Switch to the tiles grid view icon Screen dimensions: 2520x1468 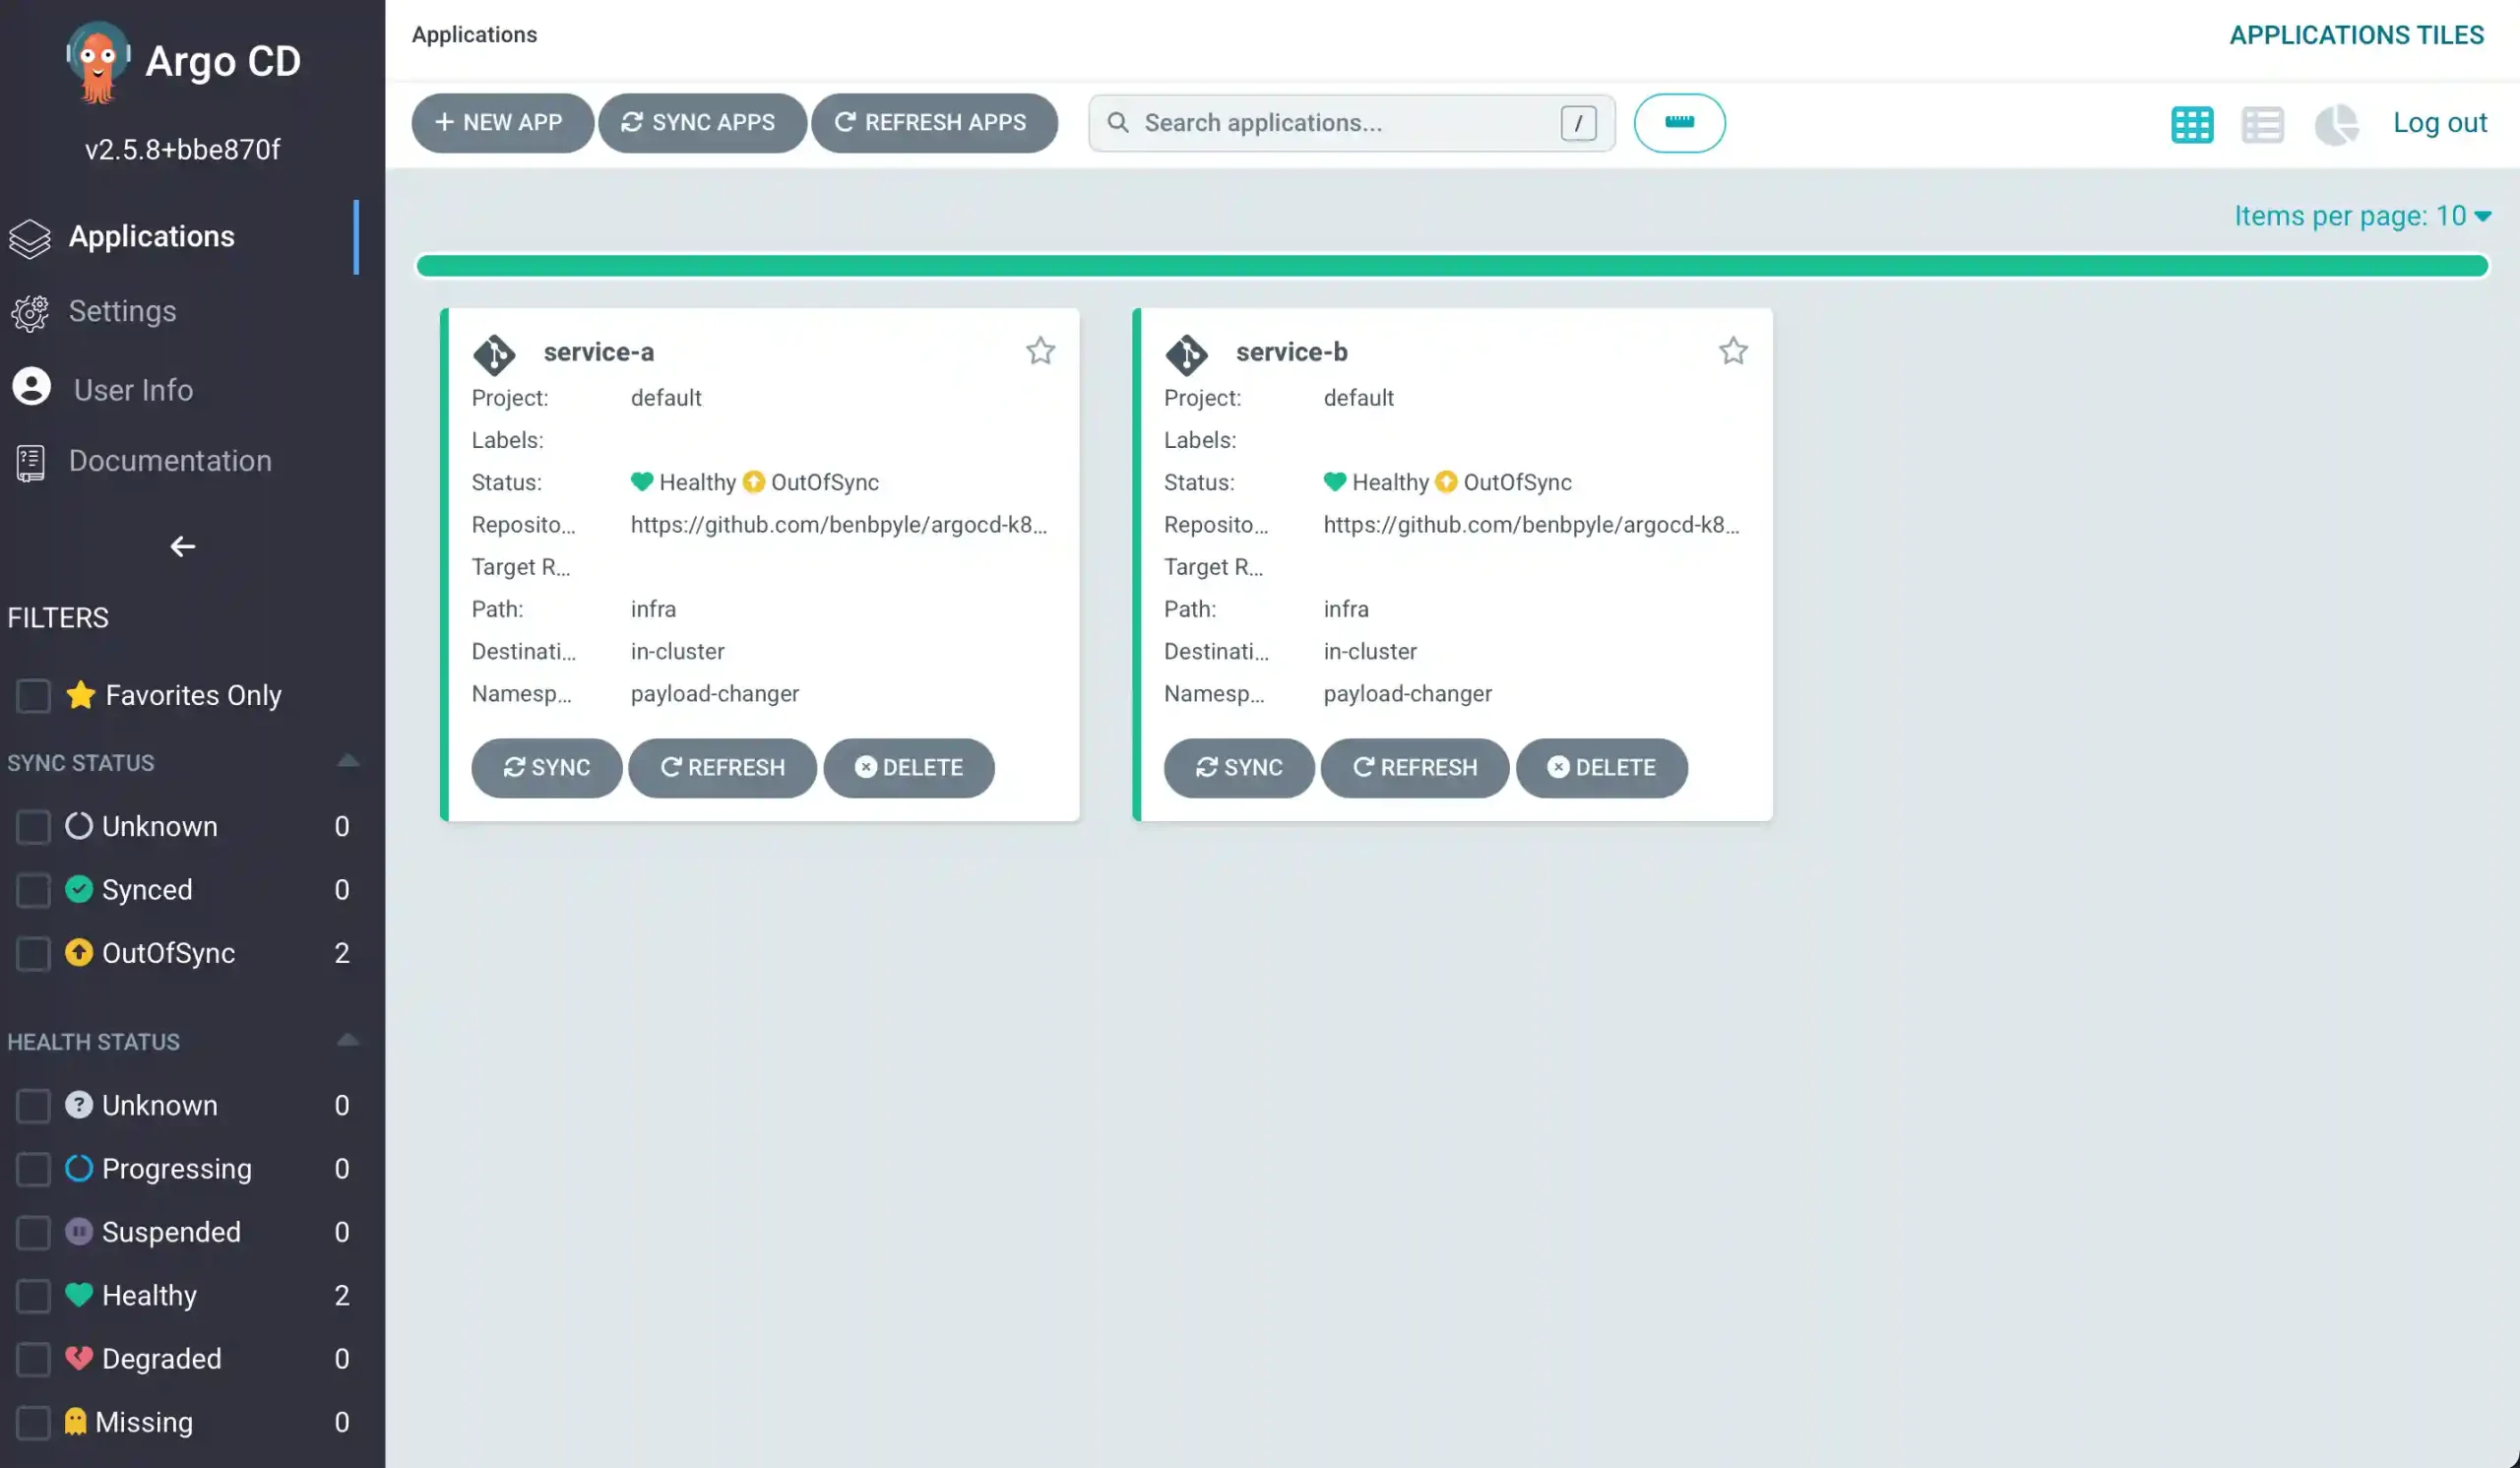(x=2191, y=124)
